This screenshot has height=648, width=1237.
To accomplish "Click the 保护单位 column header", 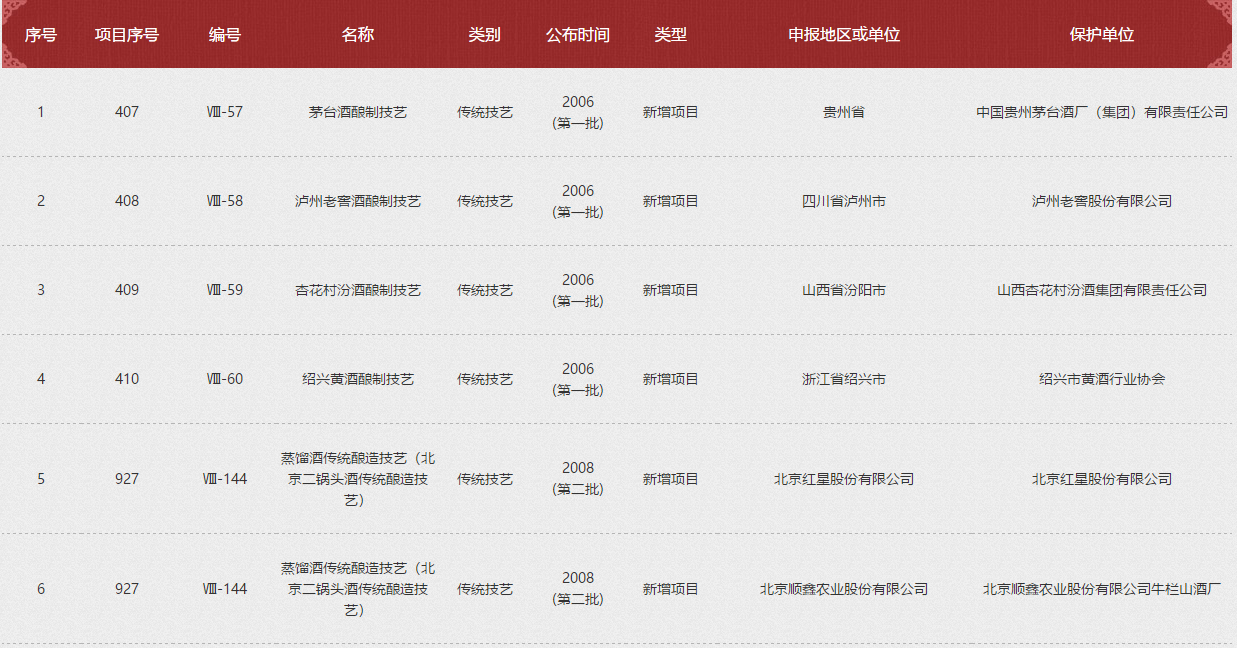I will click(1102, 34).
